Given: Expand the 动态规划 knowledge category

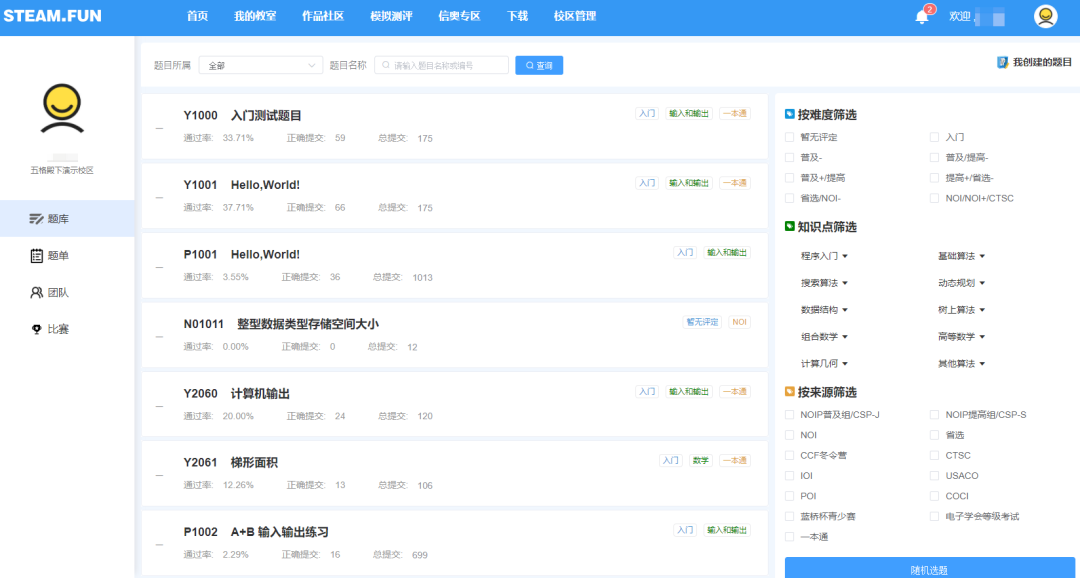Looking at the screenshot, I should (962, 283).
